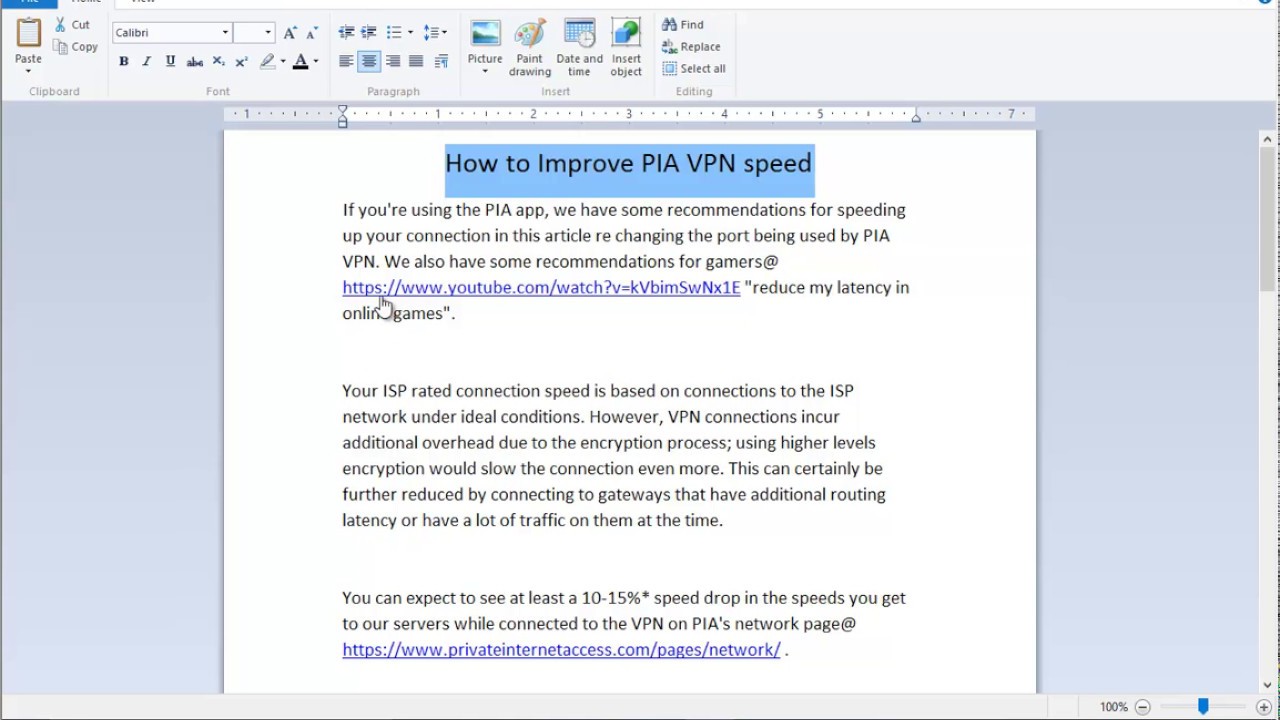This screenshot has height=720, width=1280.
Task: Click the zoom in plus button
Action: [1263, 707]
